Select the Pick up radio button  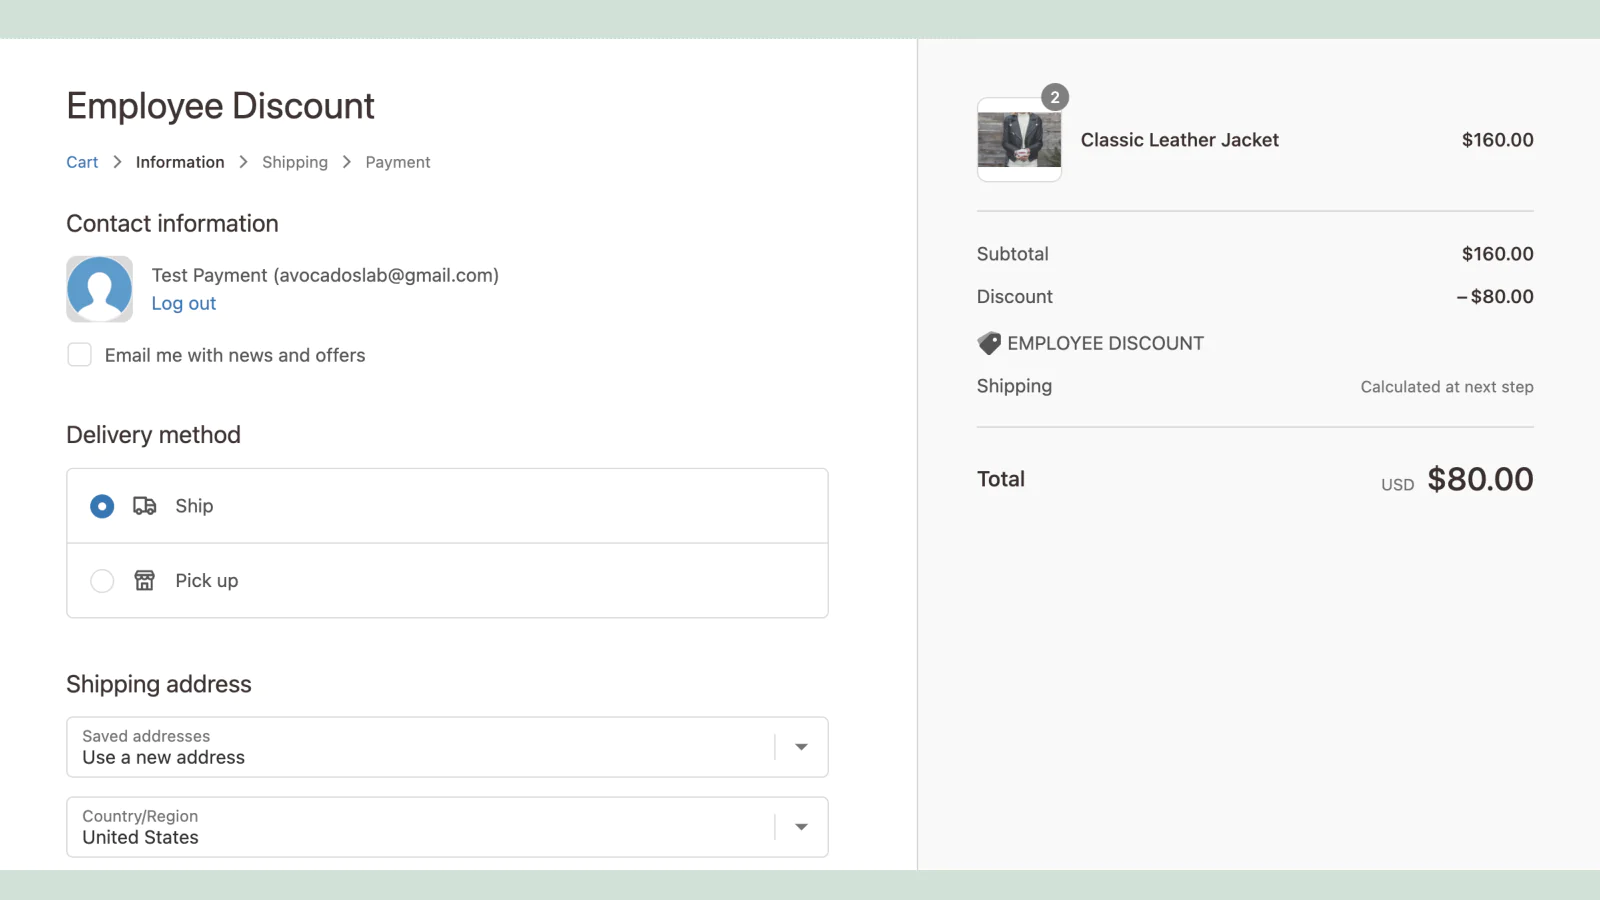(x=102, y=581)
